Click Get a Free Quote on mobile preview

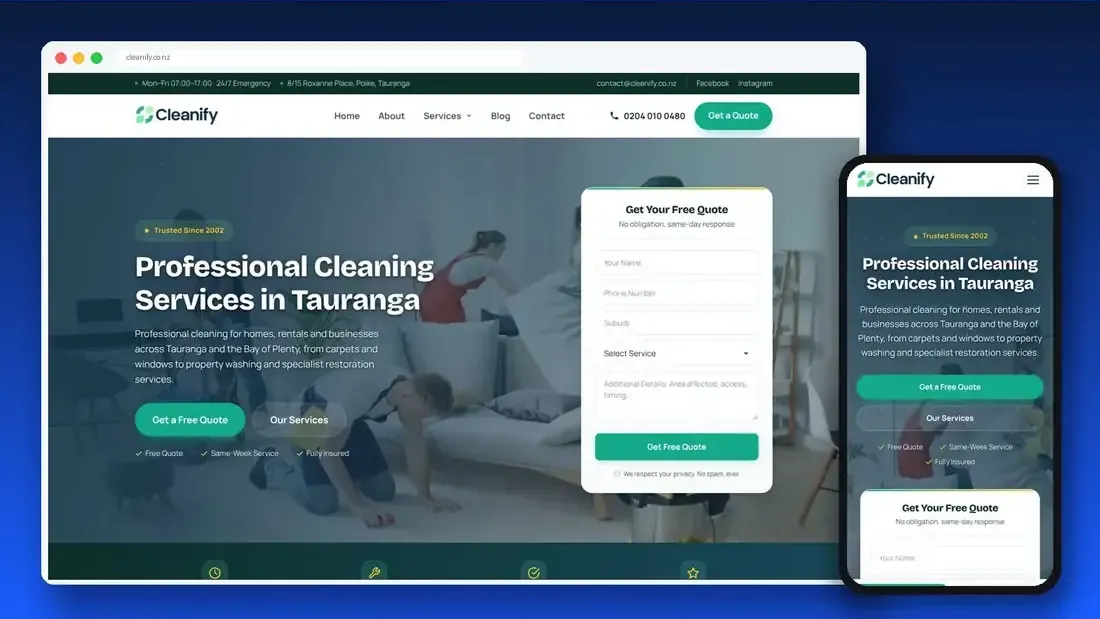(x=949, y=387)
